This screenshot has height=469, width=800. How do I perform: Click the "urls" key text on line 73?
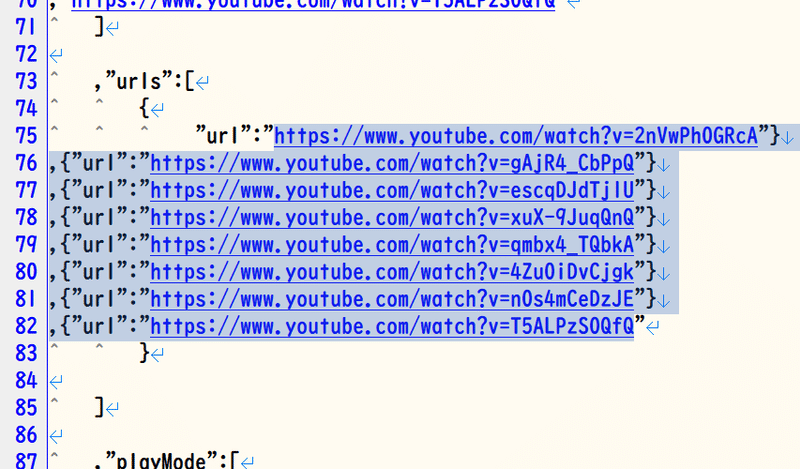point(139,81)
